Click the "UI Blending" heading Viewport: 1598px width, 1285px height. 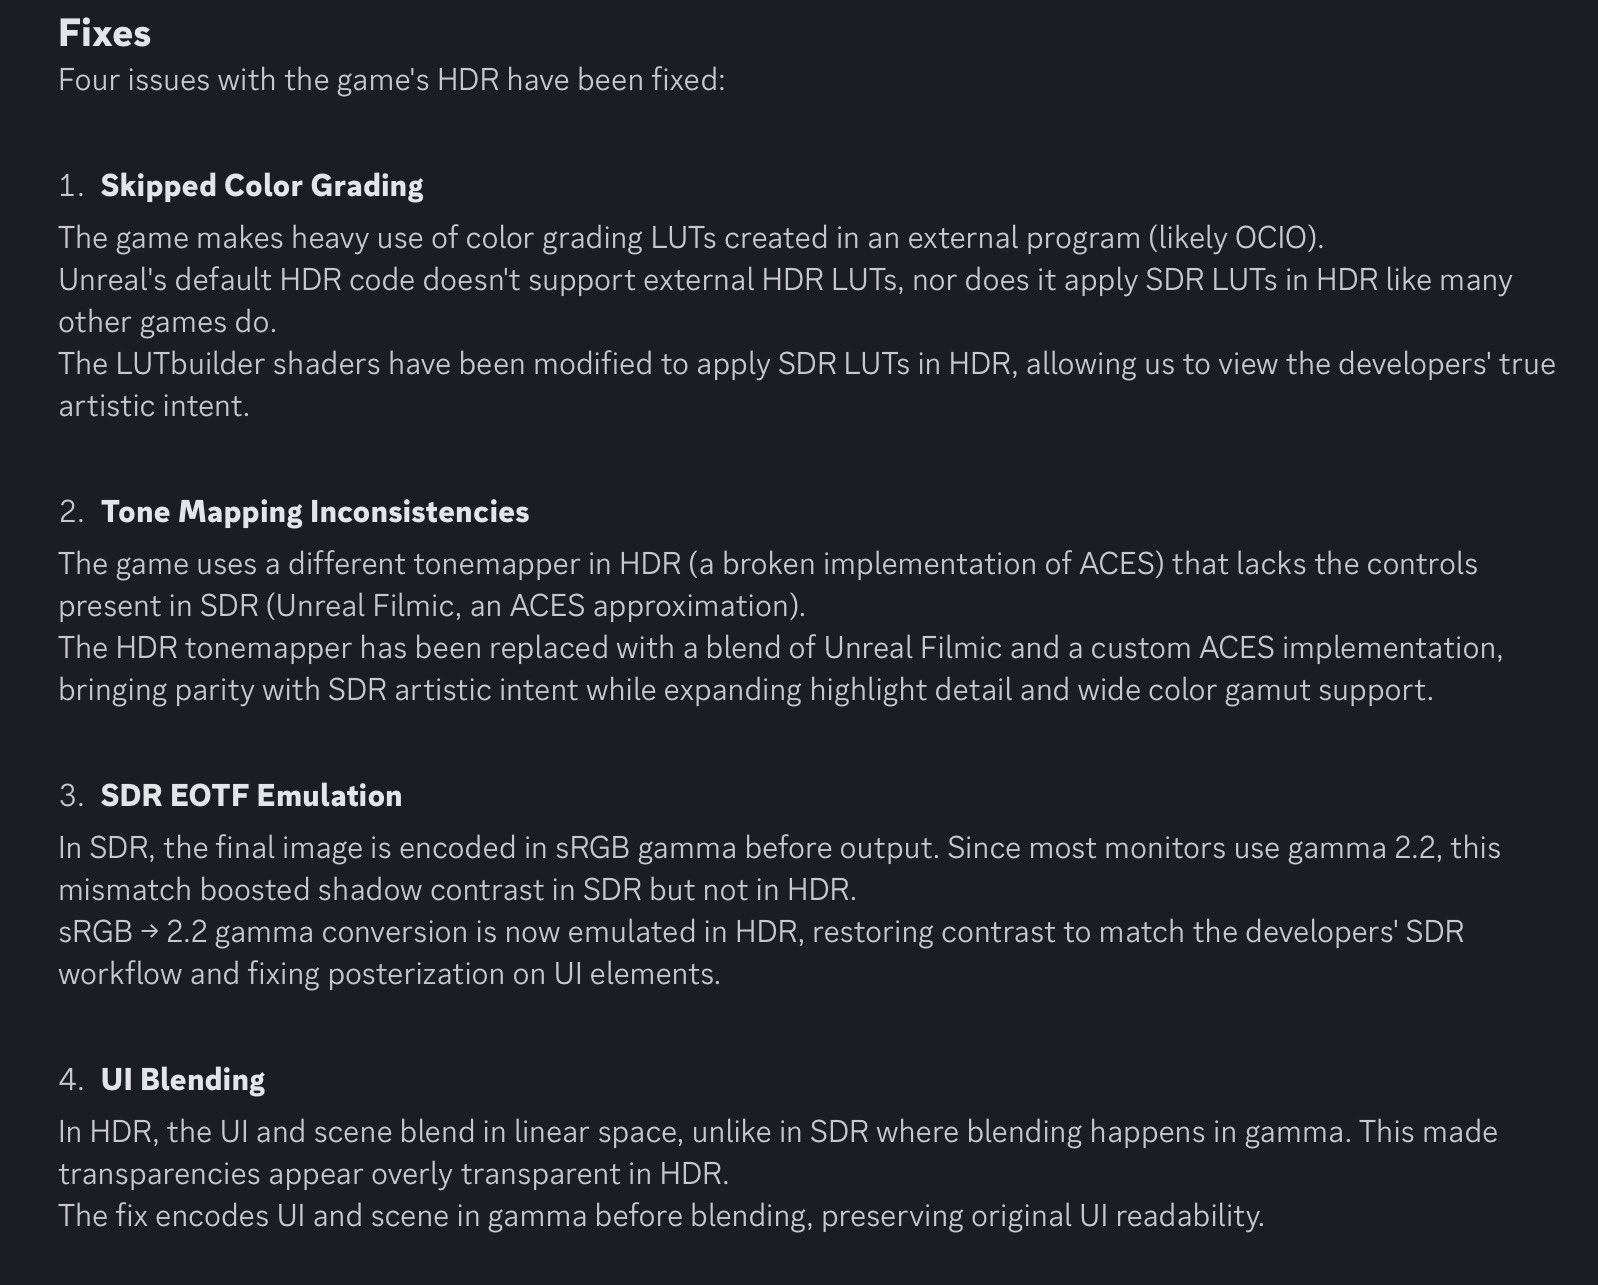click(x=183, y=1080)
